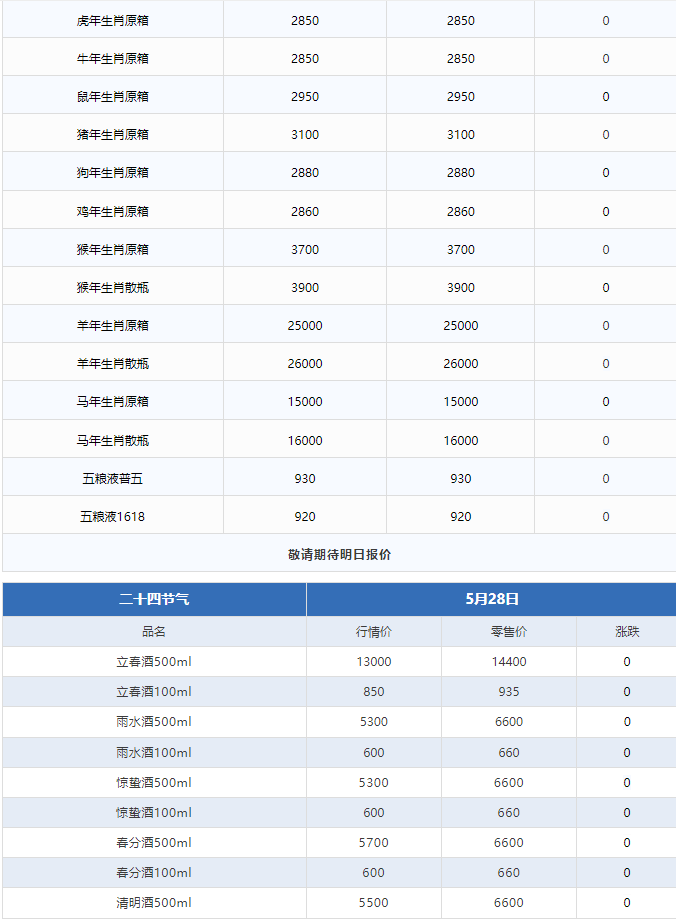
Task: Click the 品名 column header
Action: [154, 632]
